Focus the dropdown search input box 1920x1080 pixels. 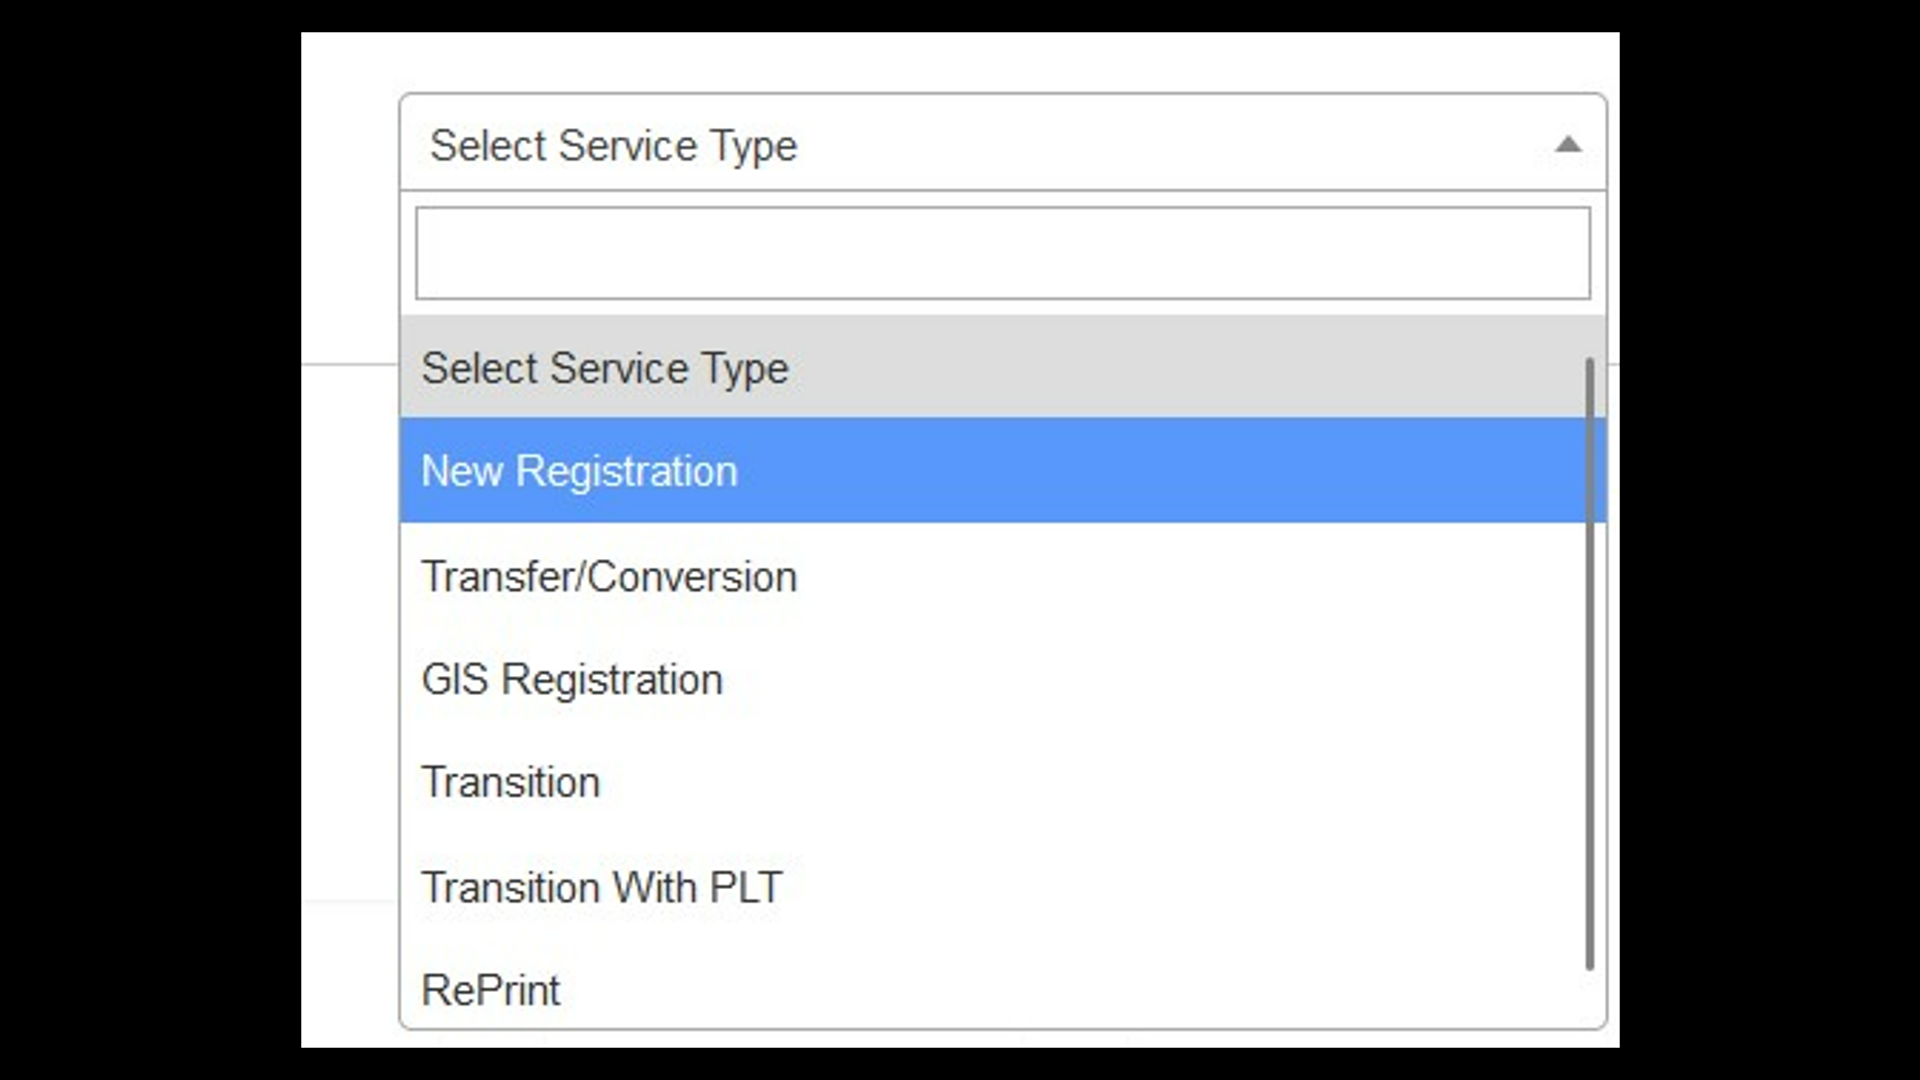click(x=1003, y=253)
